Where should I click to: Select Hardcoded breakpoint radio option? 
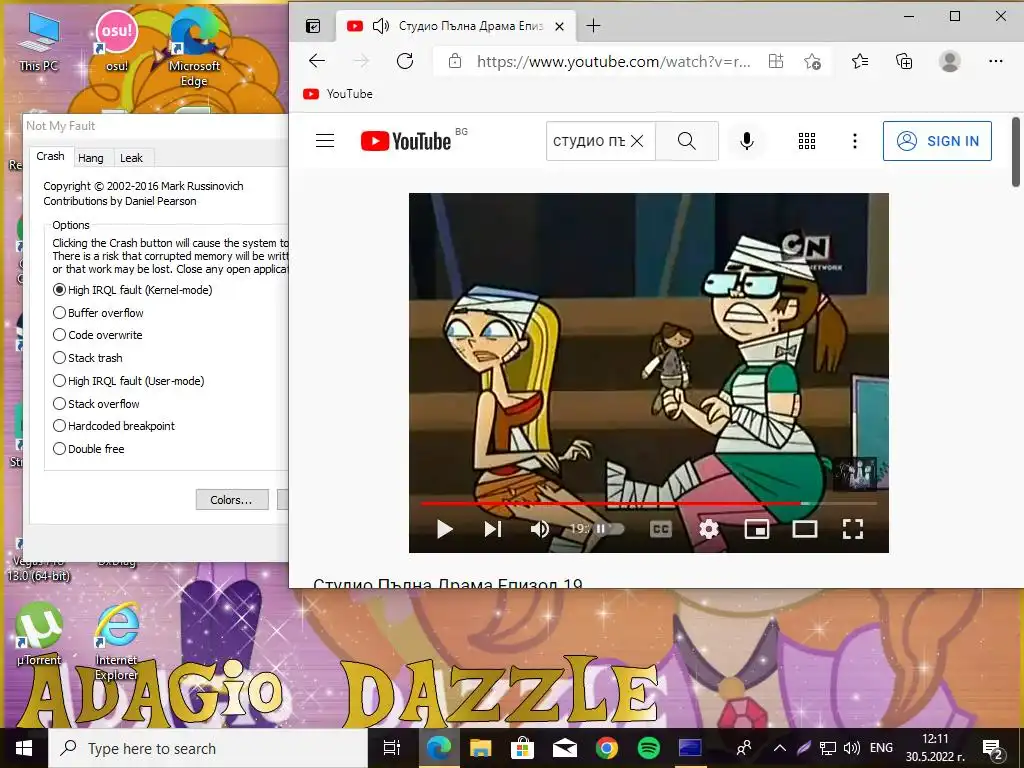[x=114, y=426]
